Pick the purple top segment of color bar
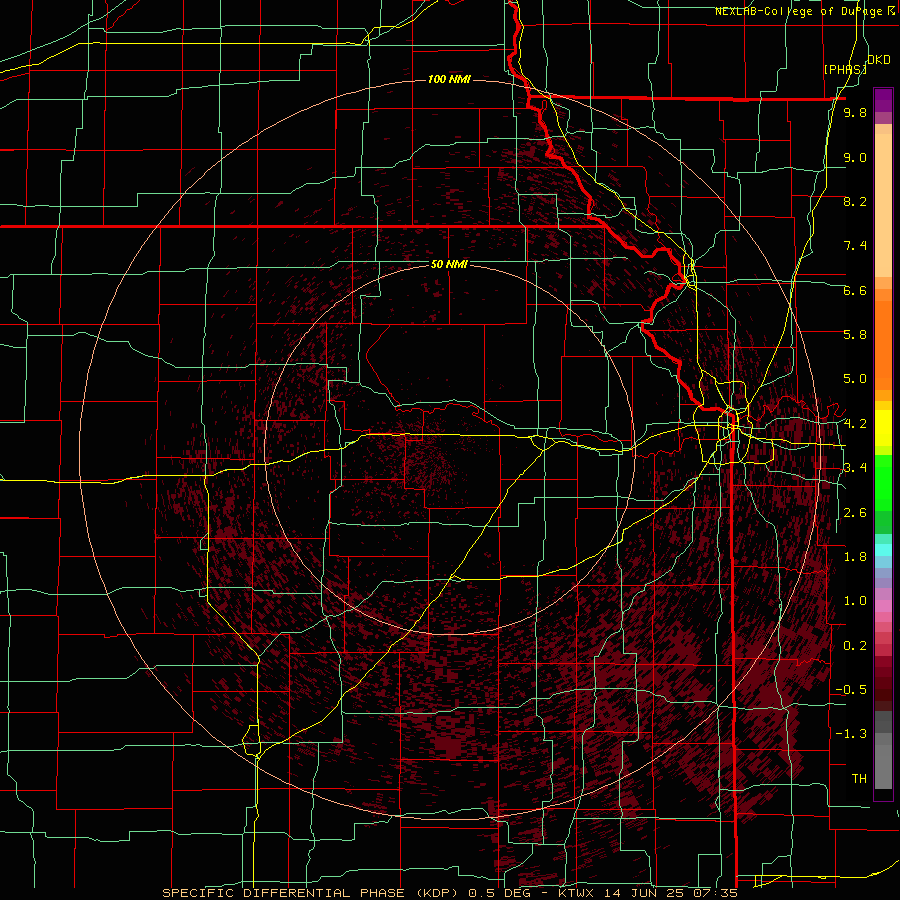900x900 pixels. coord(883,100)
